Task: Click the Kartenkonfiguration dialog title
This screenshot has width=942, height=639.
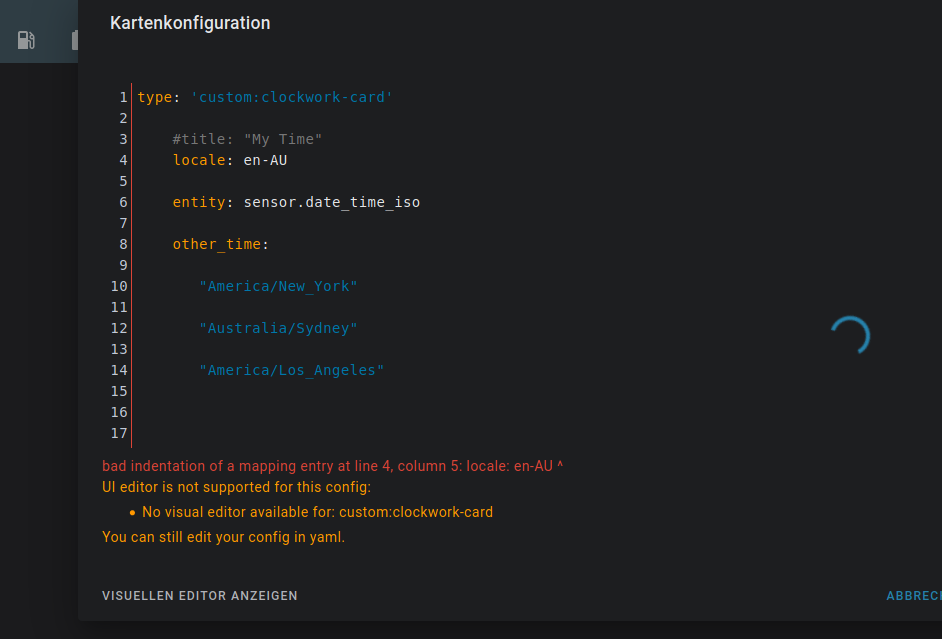Action: tap(190, 23)
